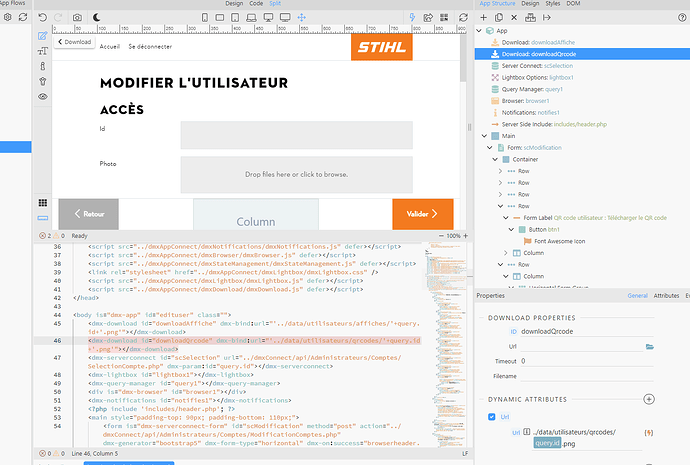Open the share/export preview icon
Image resolution: width=690 pixels, height=465 pixels.
click(428, 18)
